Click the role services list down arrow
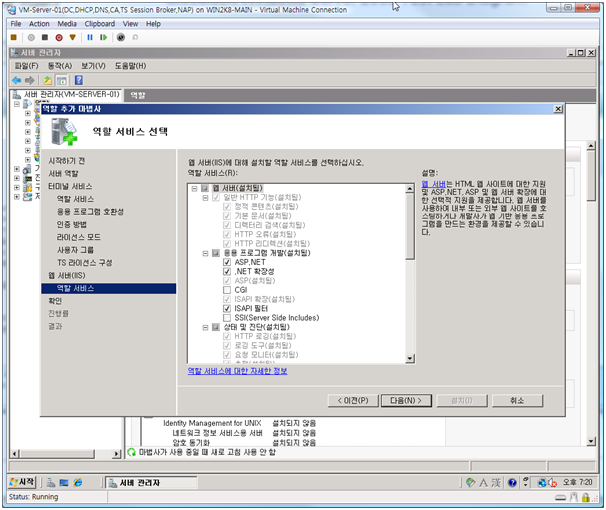Viewport: 606px width, 510px height. [410, 359]
